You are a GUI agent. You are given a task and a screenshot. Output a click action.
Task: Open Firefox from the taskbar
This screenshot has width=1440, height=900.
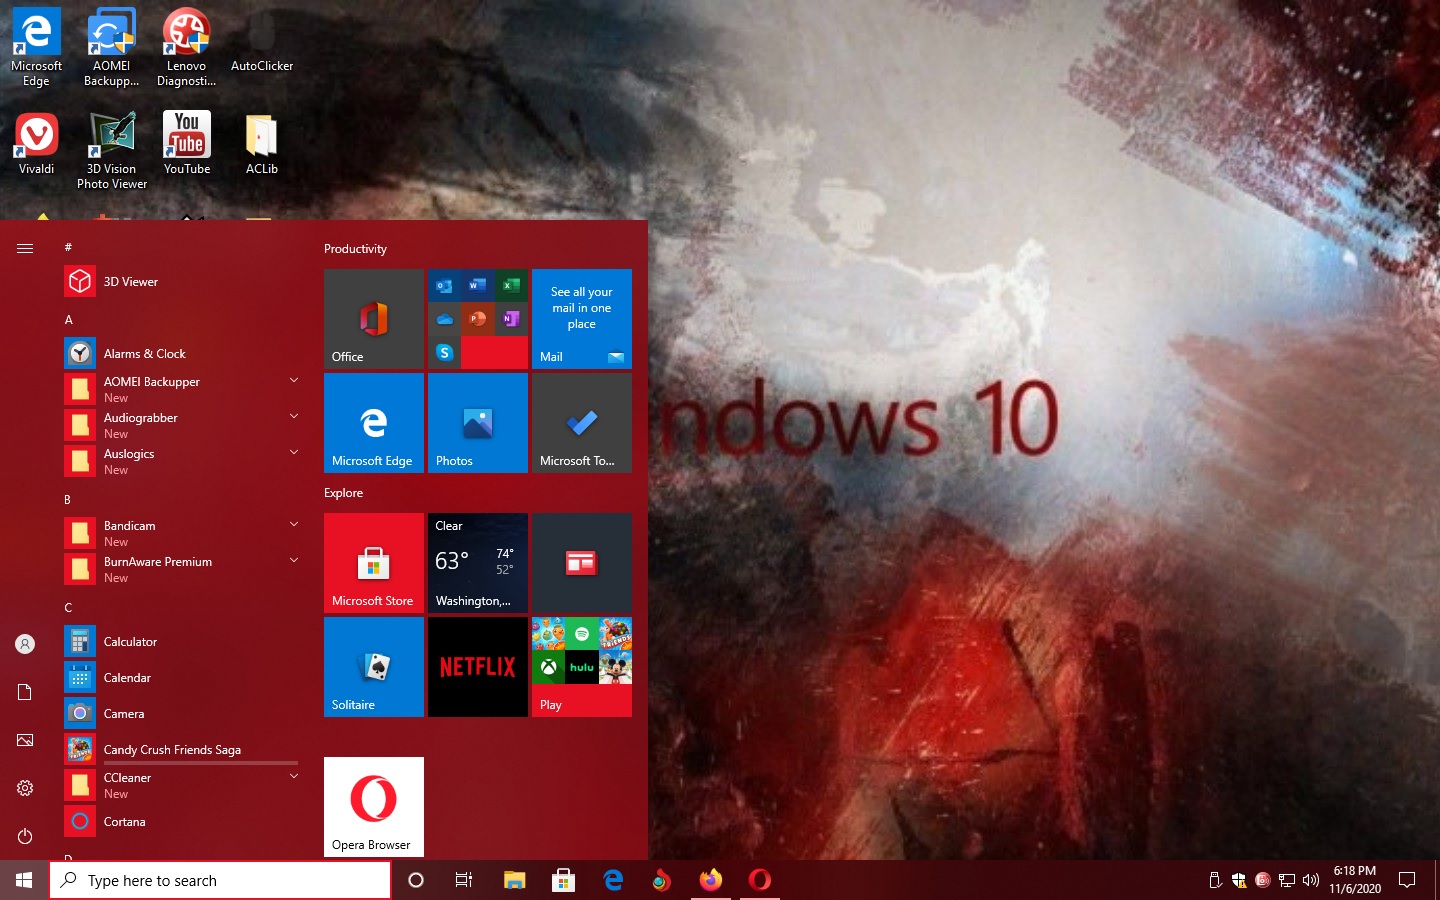pos(711,880)
